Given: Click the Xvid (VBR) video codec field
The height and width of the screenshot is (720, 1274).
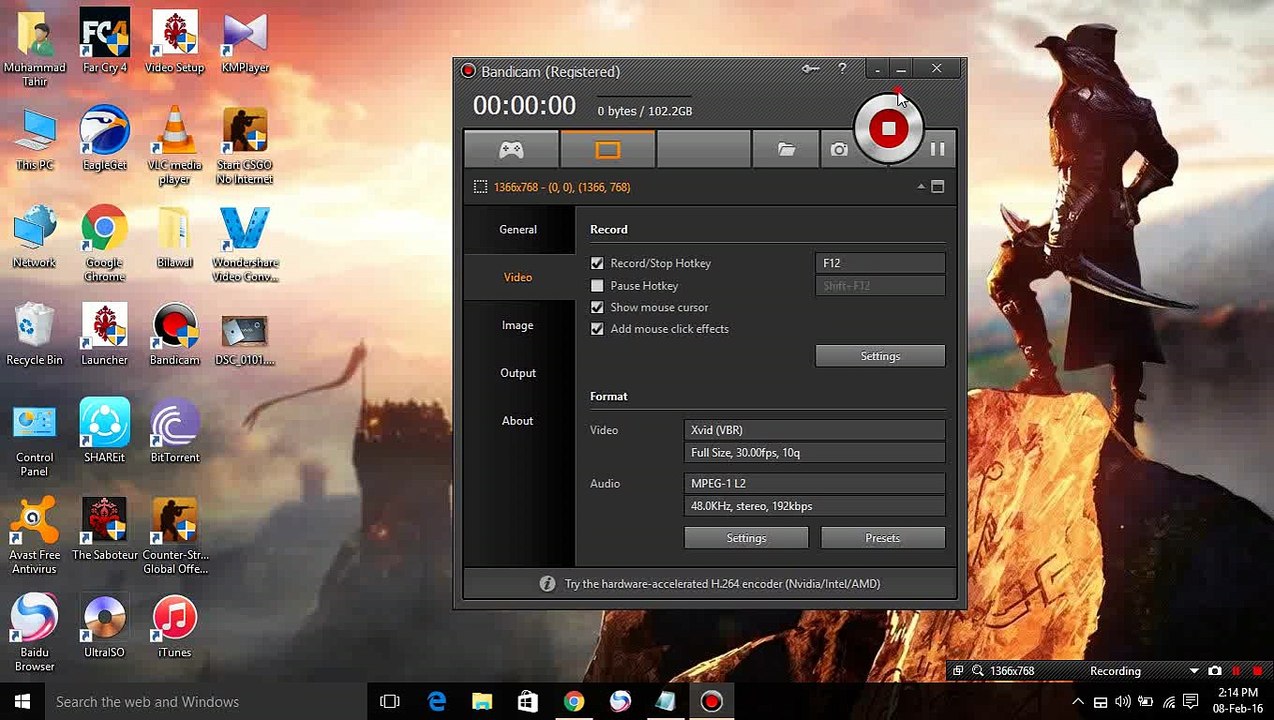Looking at the screenshot, I should pyautogui.click(x=814, y=430).
